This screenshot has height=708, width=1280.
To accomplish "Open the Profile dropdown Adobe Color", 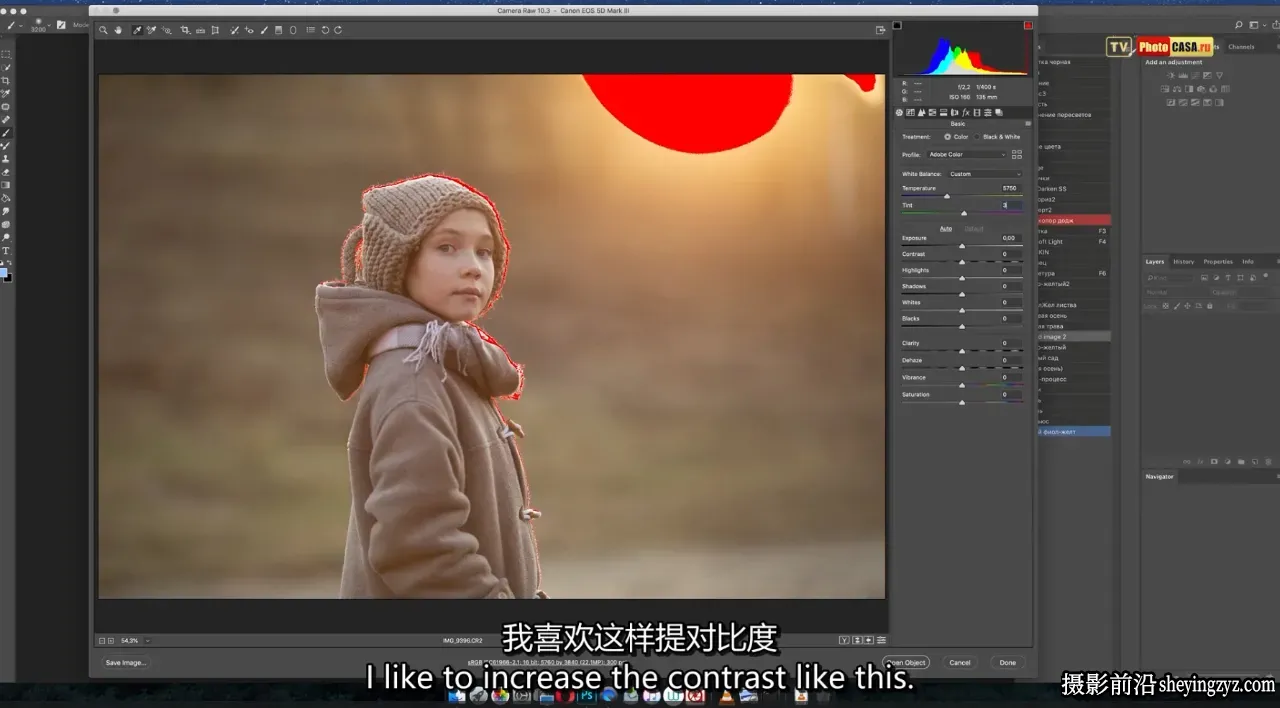I will click(967, 155).
